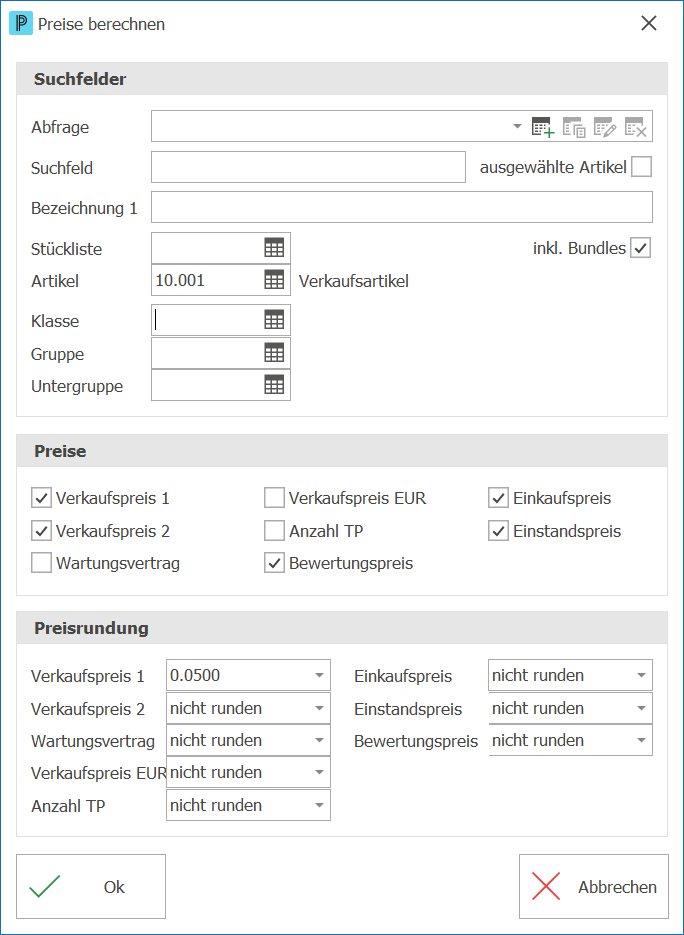
Task: Enable the ausgewählte Artikel checkbox
Action: 642,167
